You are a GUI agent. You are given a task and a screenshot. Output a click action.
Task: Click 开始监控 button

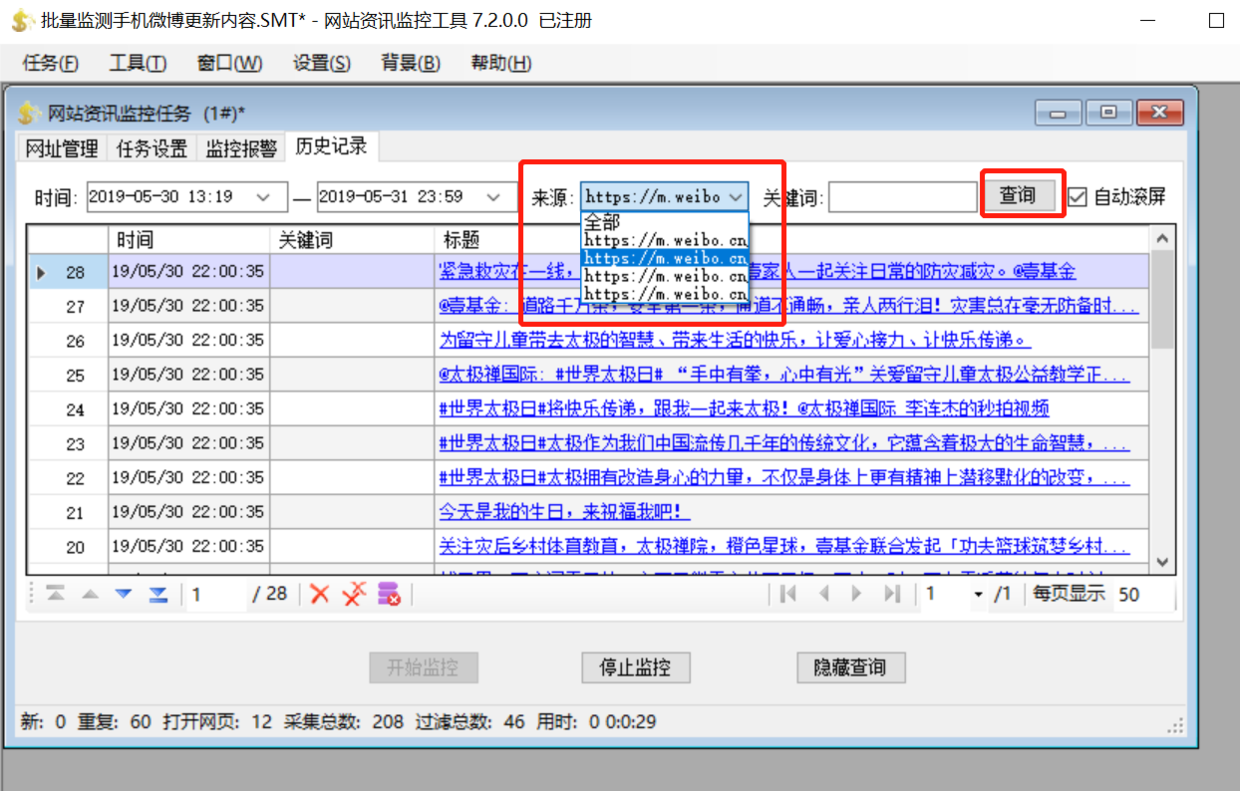424,667
